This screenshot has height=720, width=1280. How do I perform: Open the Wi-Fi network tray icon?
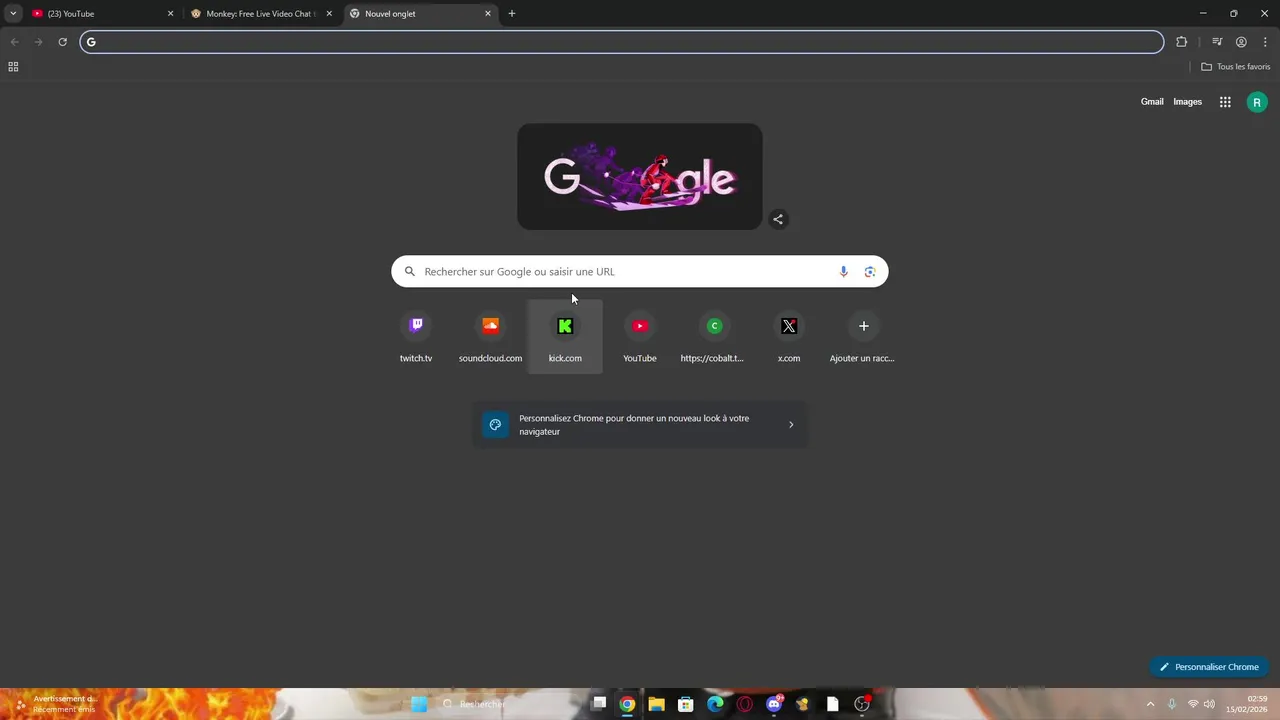(1193, 704)
